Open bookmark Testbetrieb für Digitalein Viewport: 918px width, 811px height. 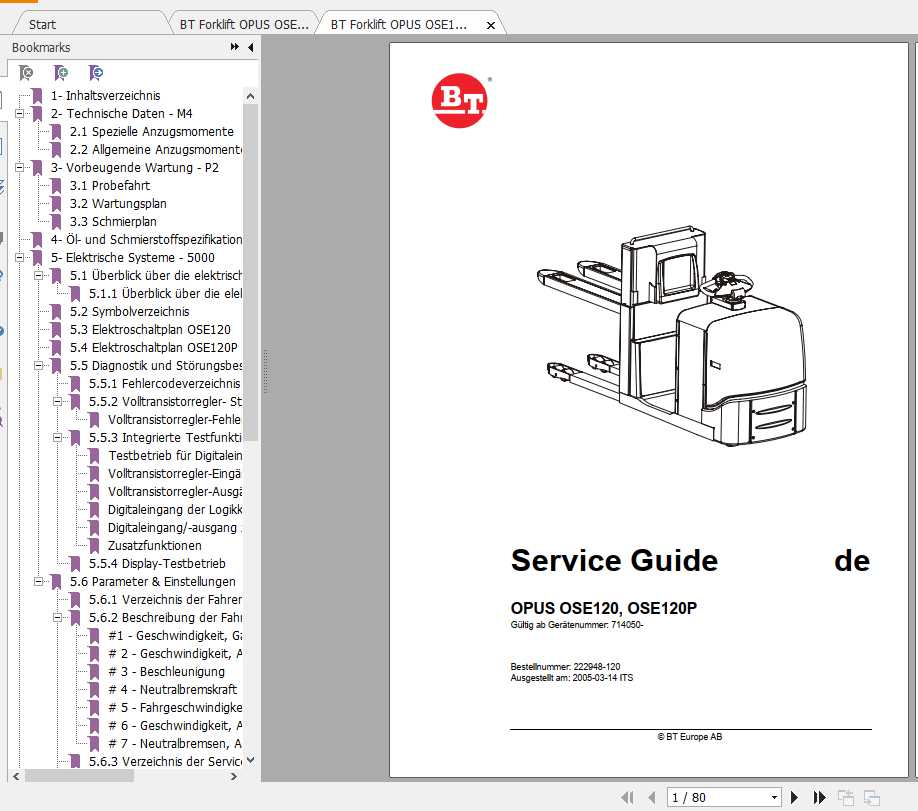pyautogui.click(x=175, y=456)
